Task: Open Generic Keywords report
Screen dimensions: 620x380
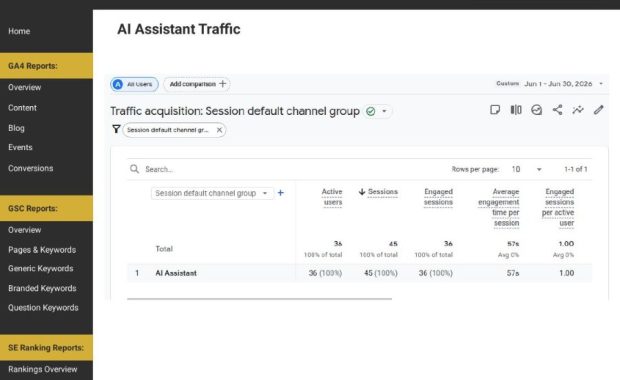Action: tap(41, 268)
